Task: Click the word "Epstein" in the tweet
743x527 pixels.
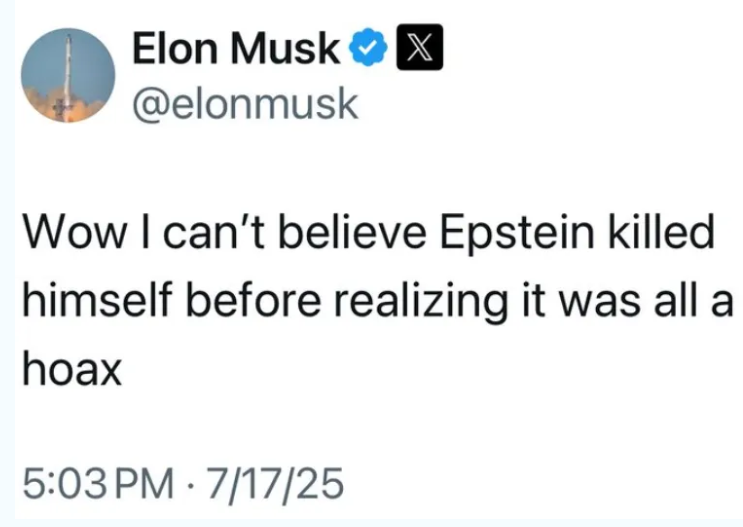Action: click(x=517, y=234)
